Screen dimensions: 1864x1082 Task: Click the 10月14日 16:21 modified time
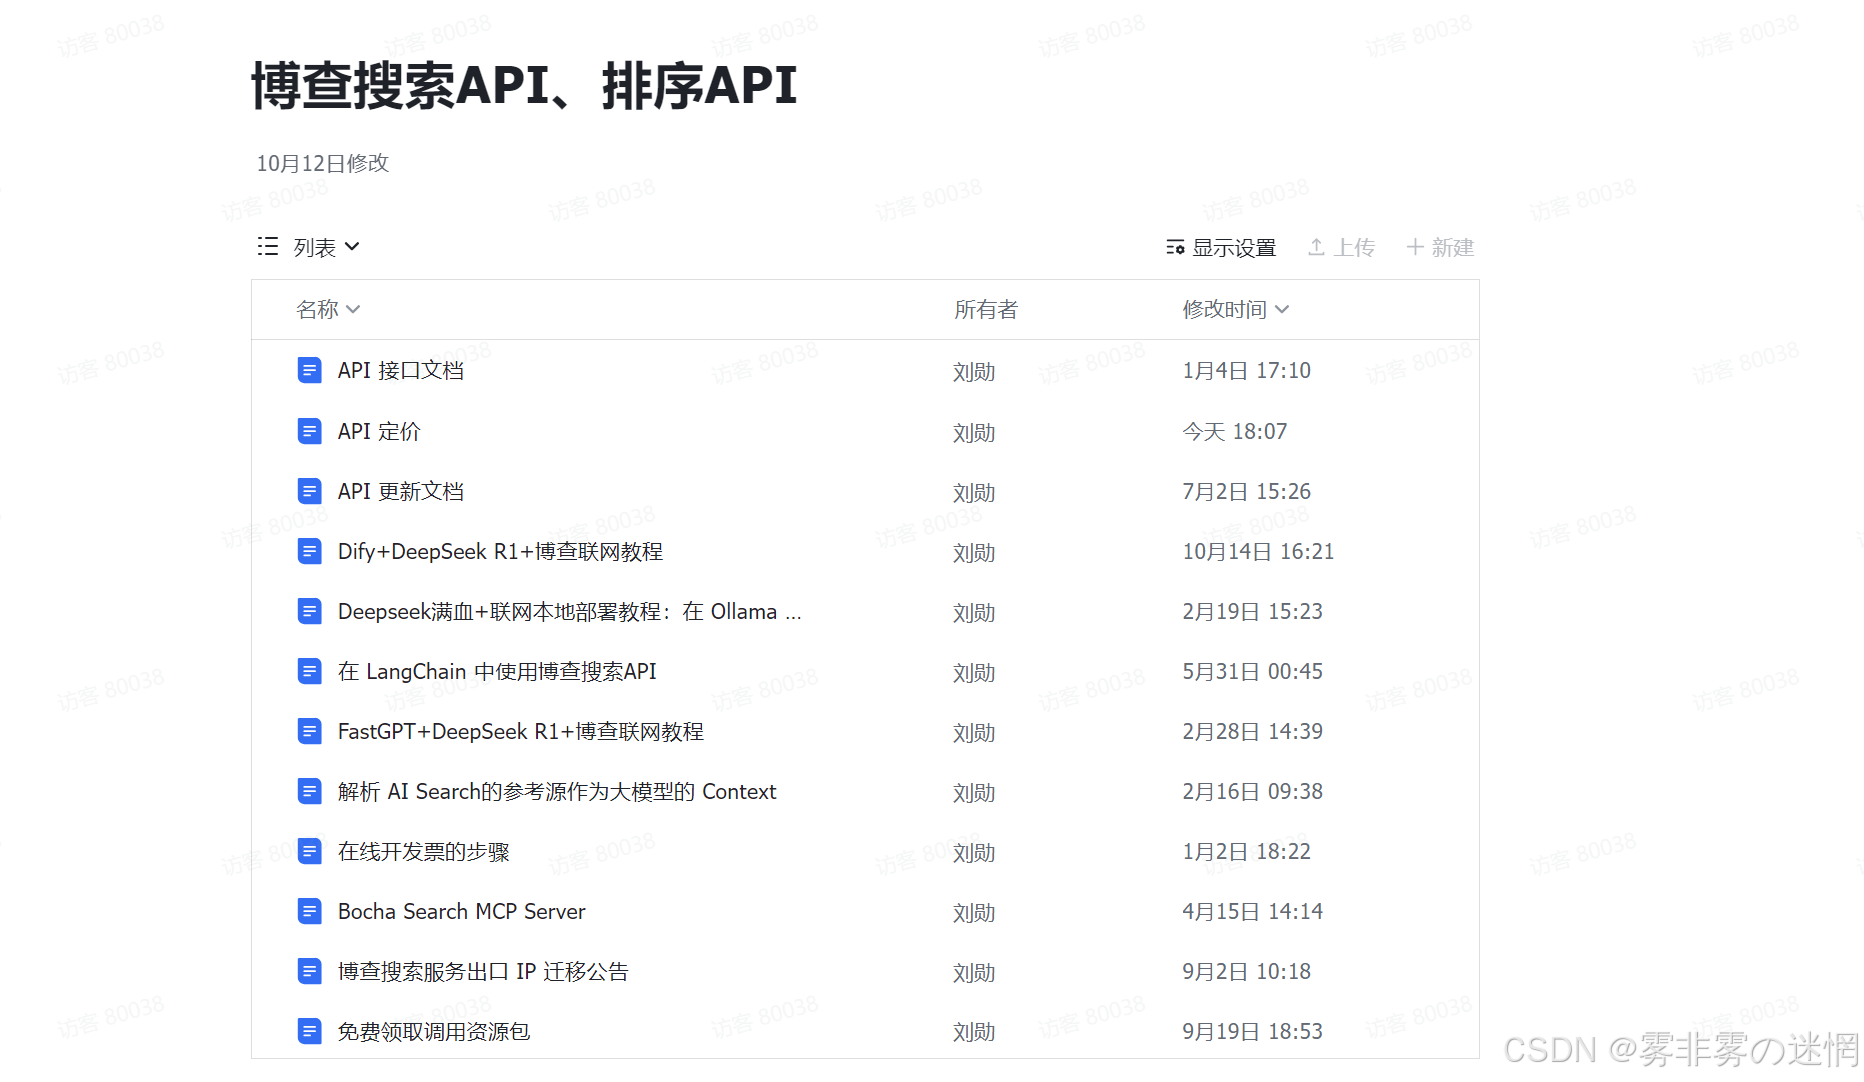pos(1258,551)
